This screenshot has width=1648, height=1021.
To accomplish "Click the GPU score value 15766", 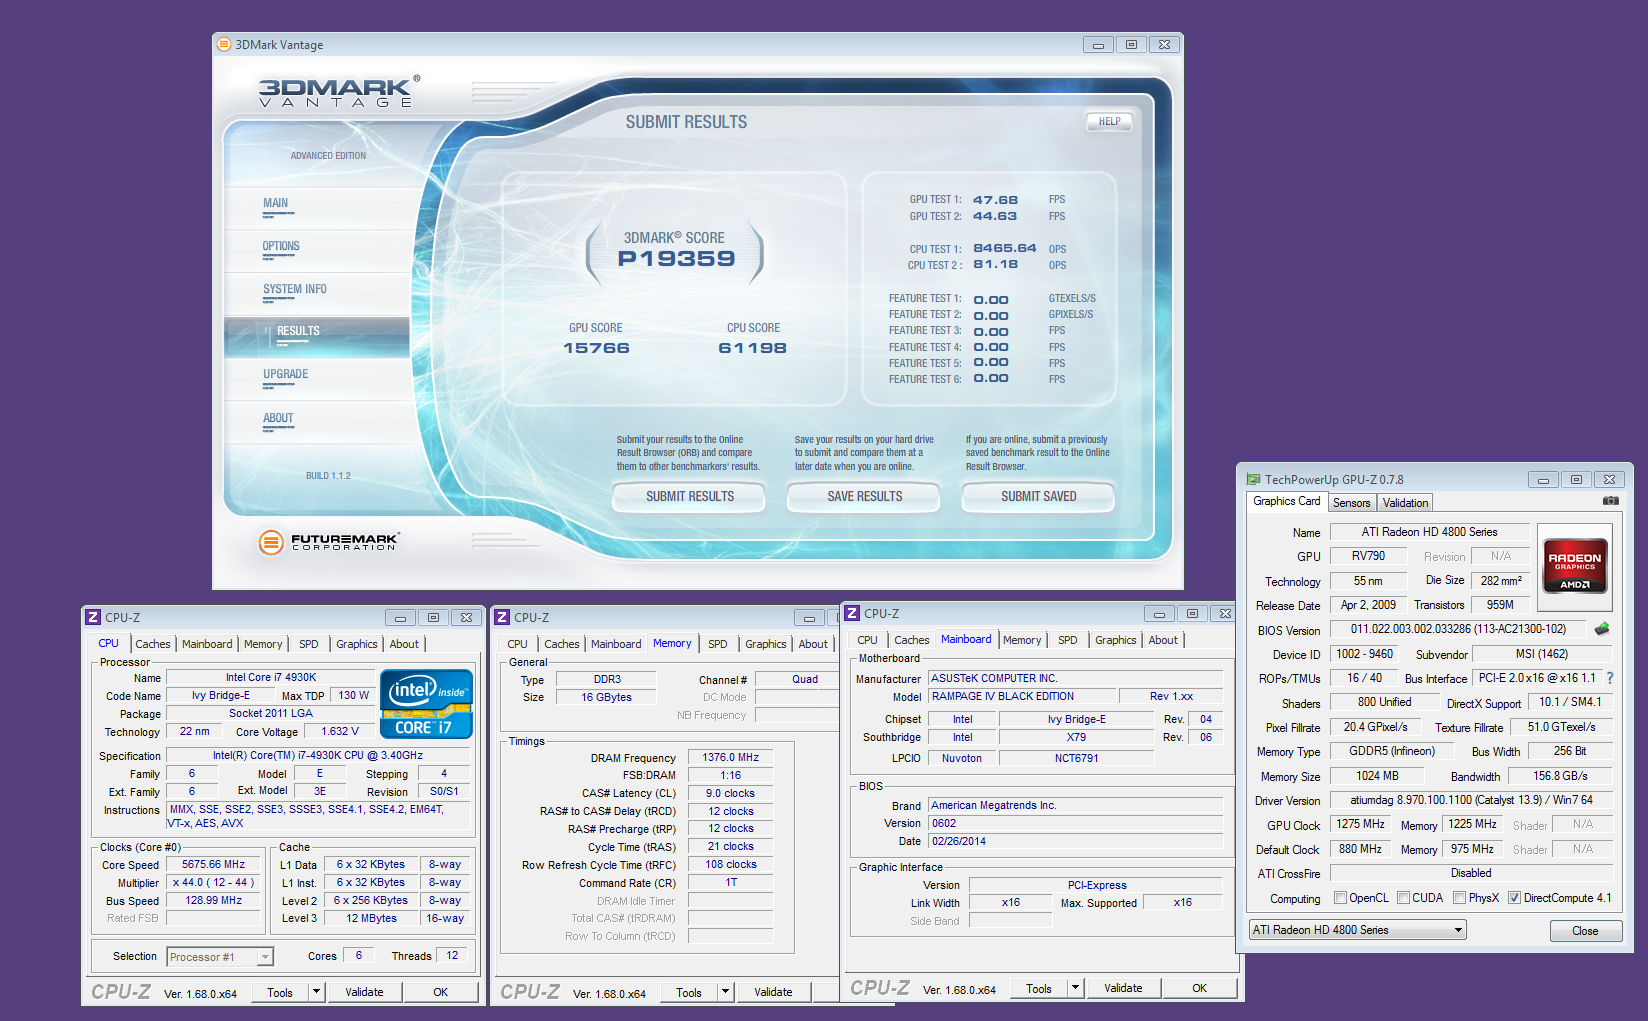I will point(596,348).
